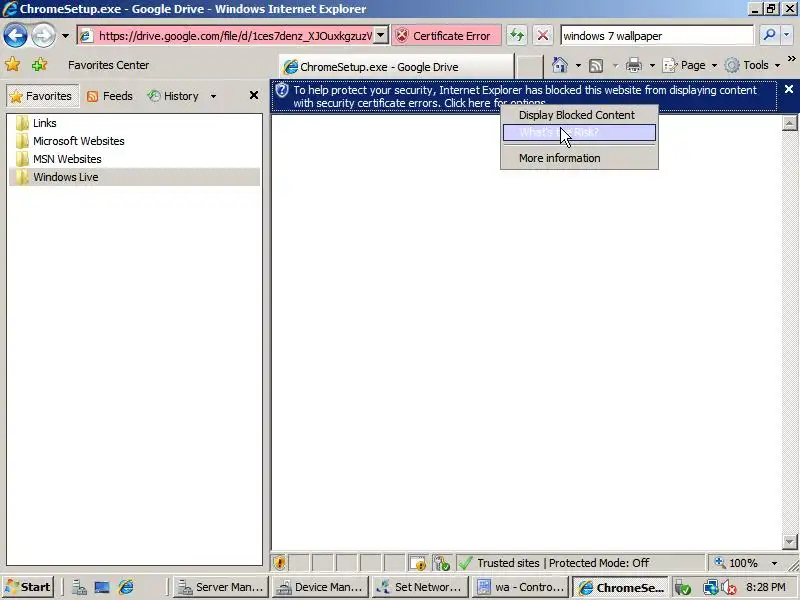Open the MSN Websites folder
This screenshot has height=600, width=800.
[134, 159]
